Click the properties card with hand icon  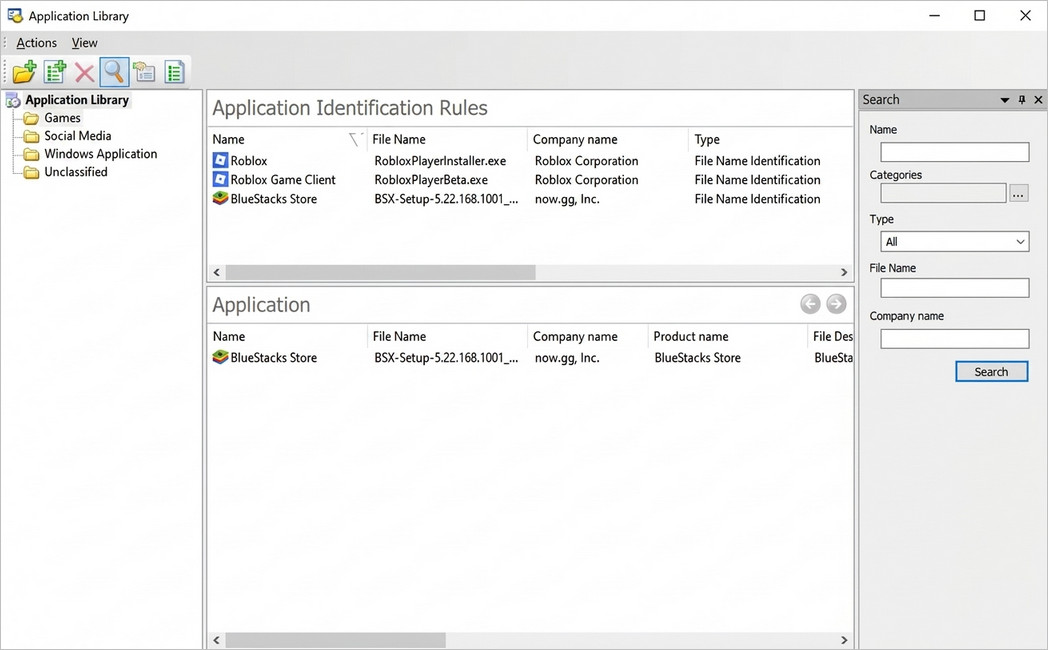(144, 71)
